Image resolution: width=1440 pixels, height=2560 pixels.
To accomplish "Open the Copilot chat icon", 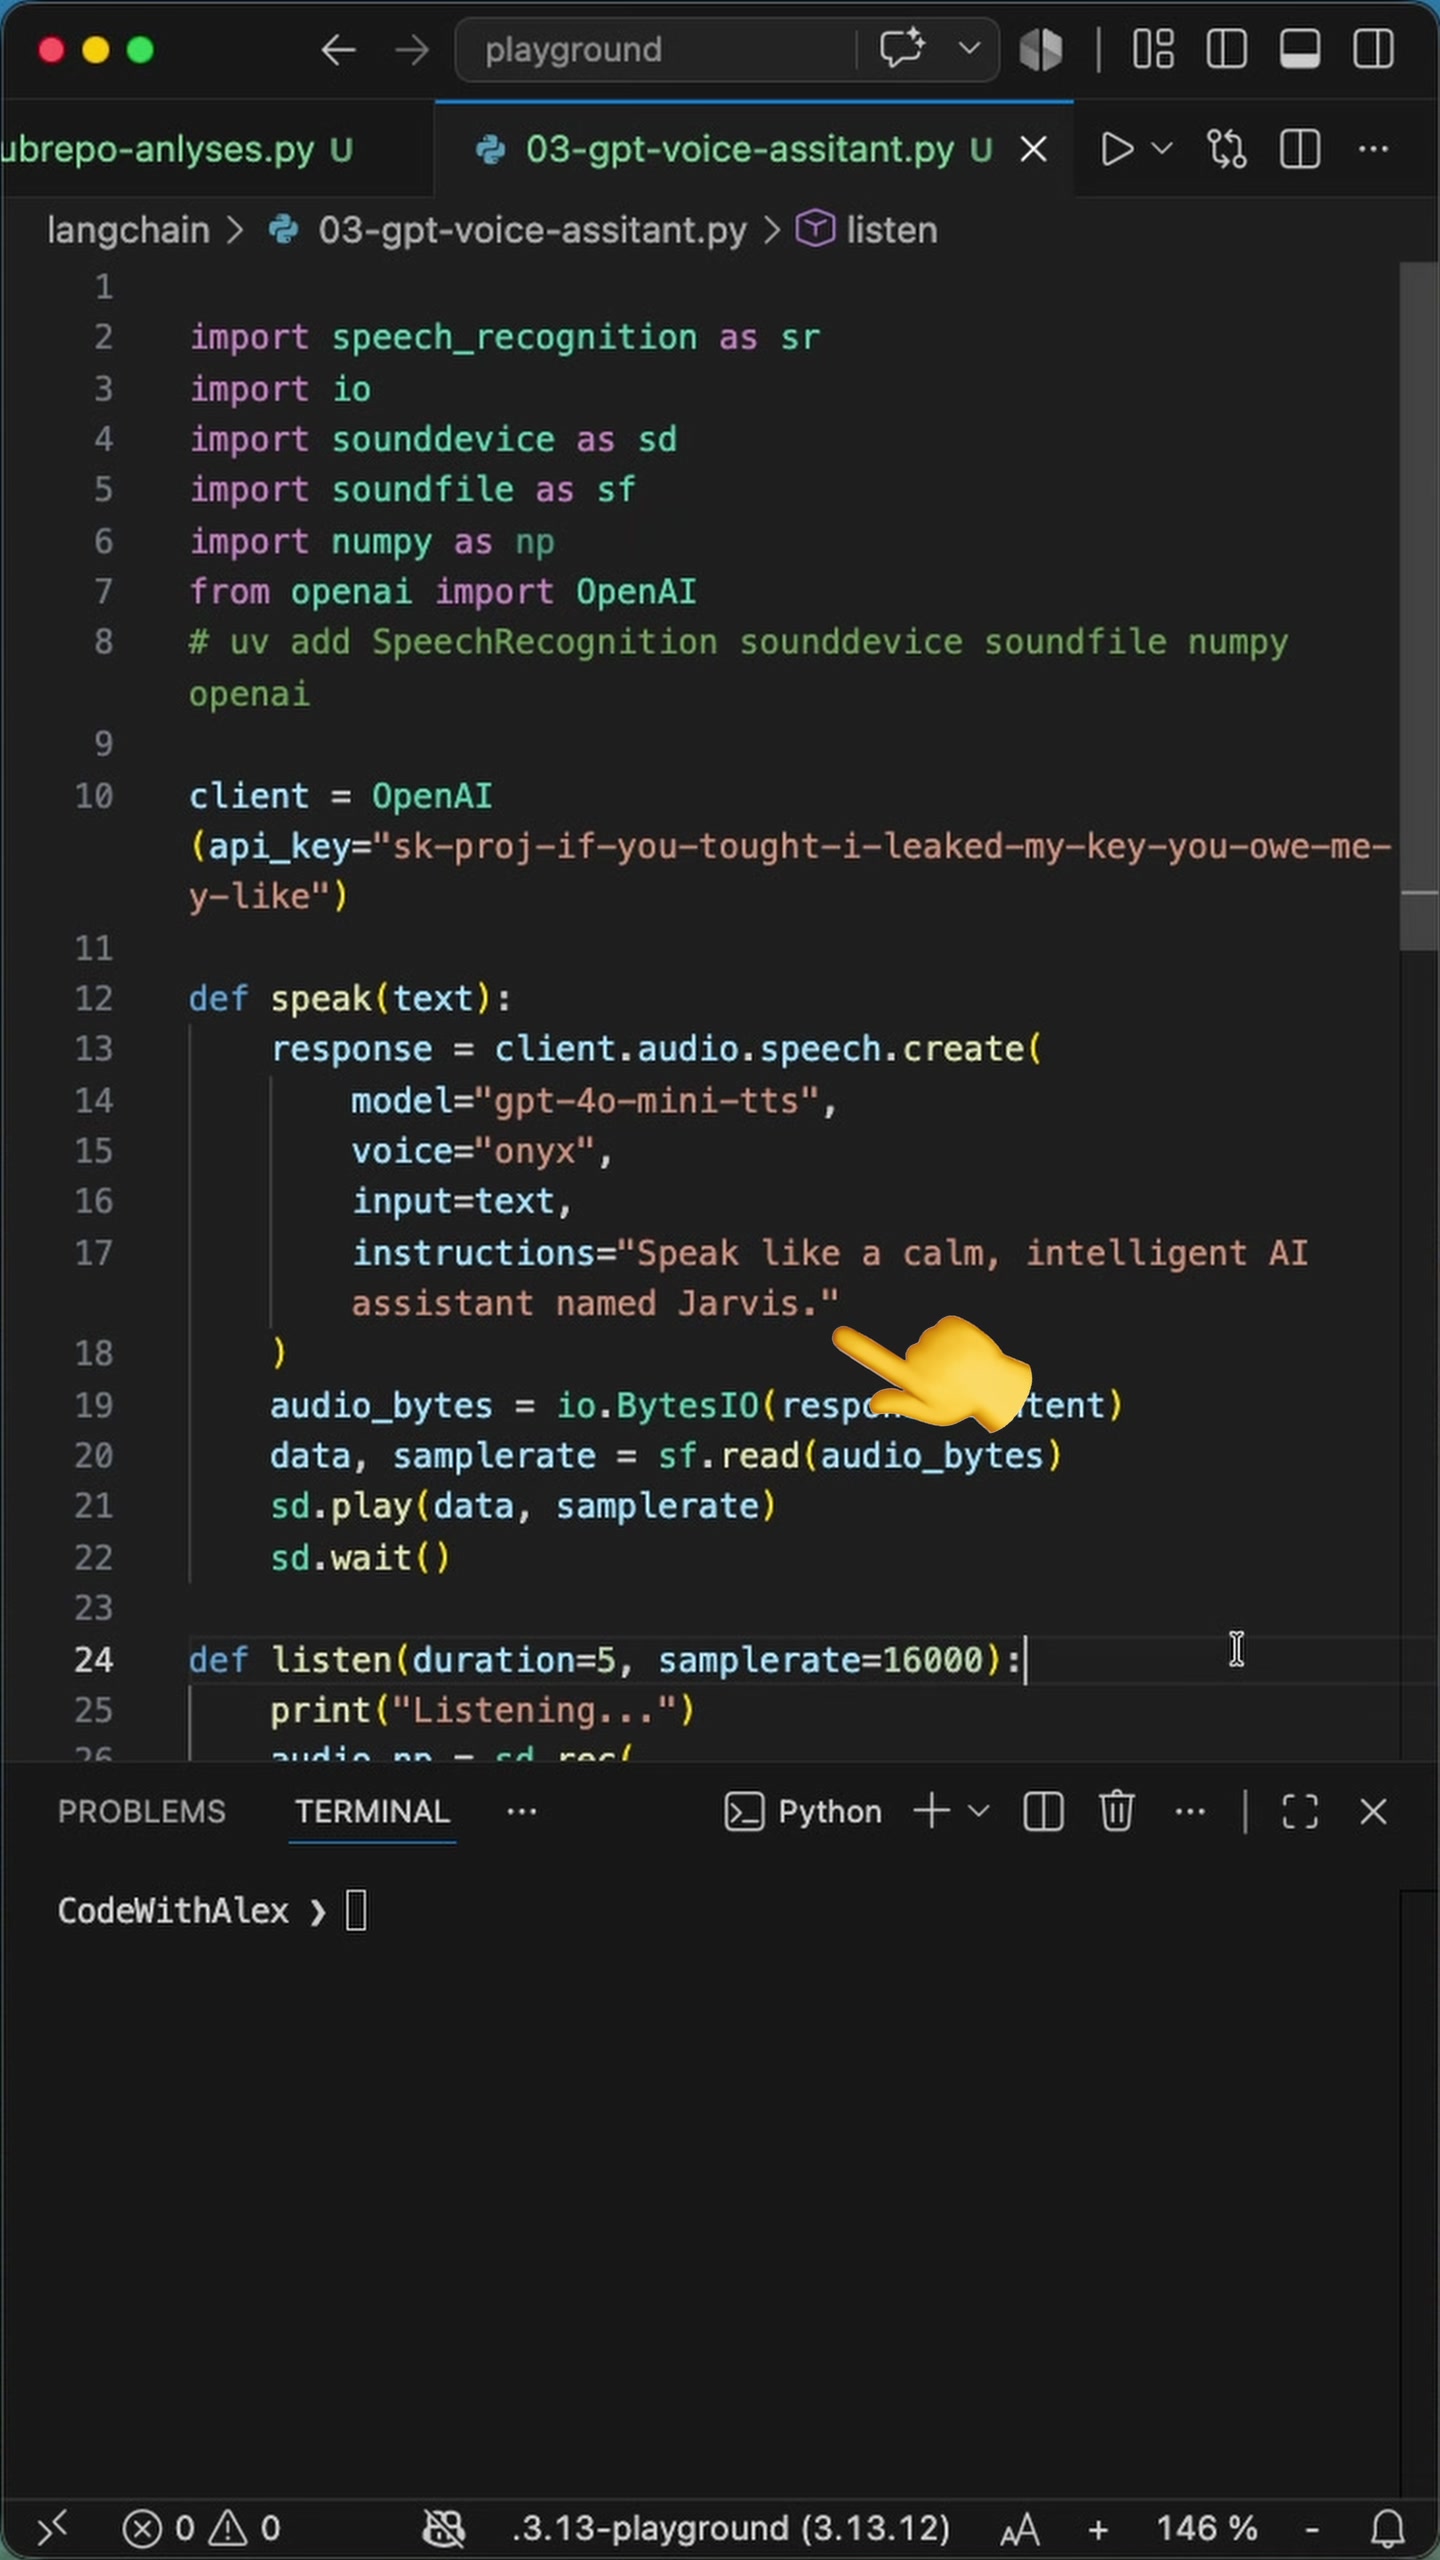I will click(902, 48).
